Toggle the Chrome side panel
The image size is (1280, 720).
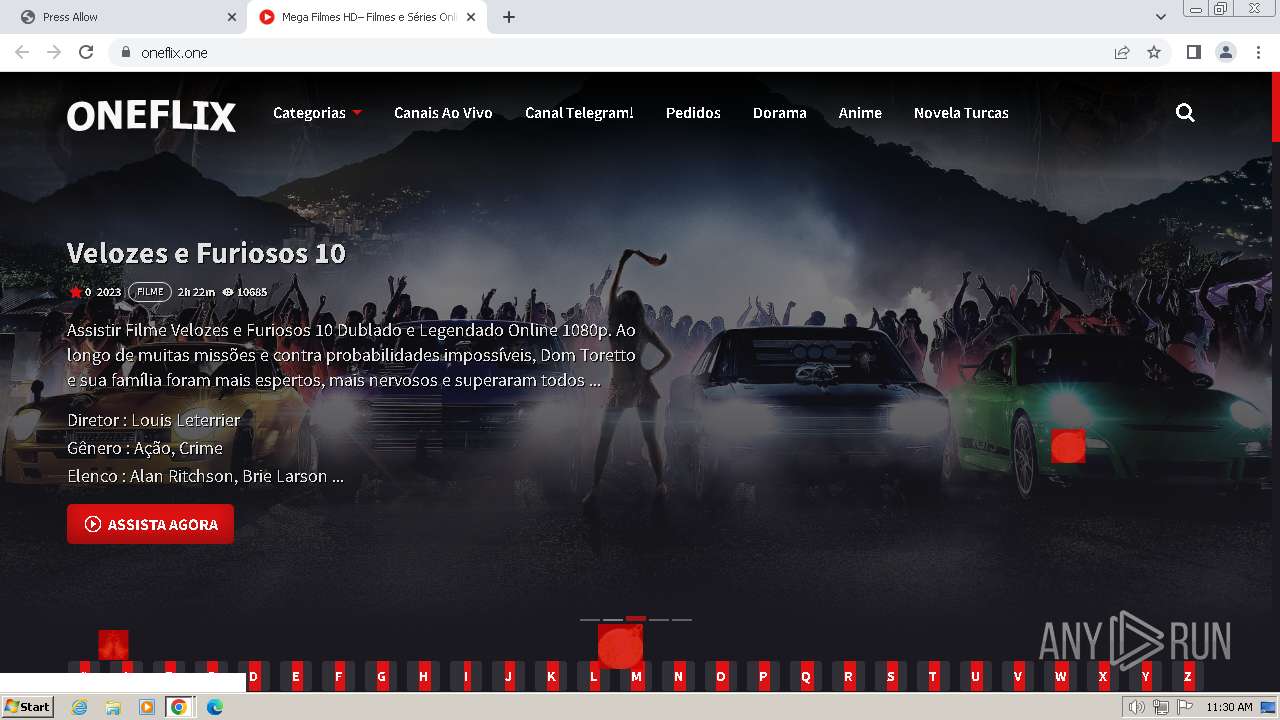click(x=1193, y=52)
